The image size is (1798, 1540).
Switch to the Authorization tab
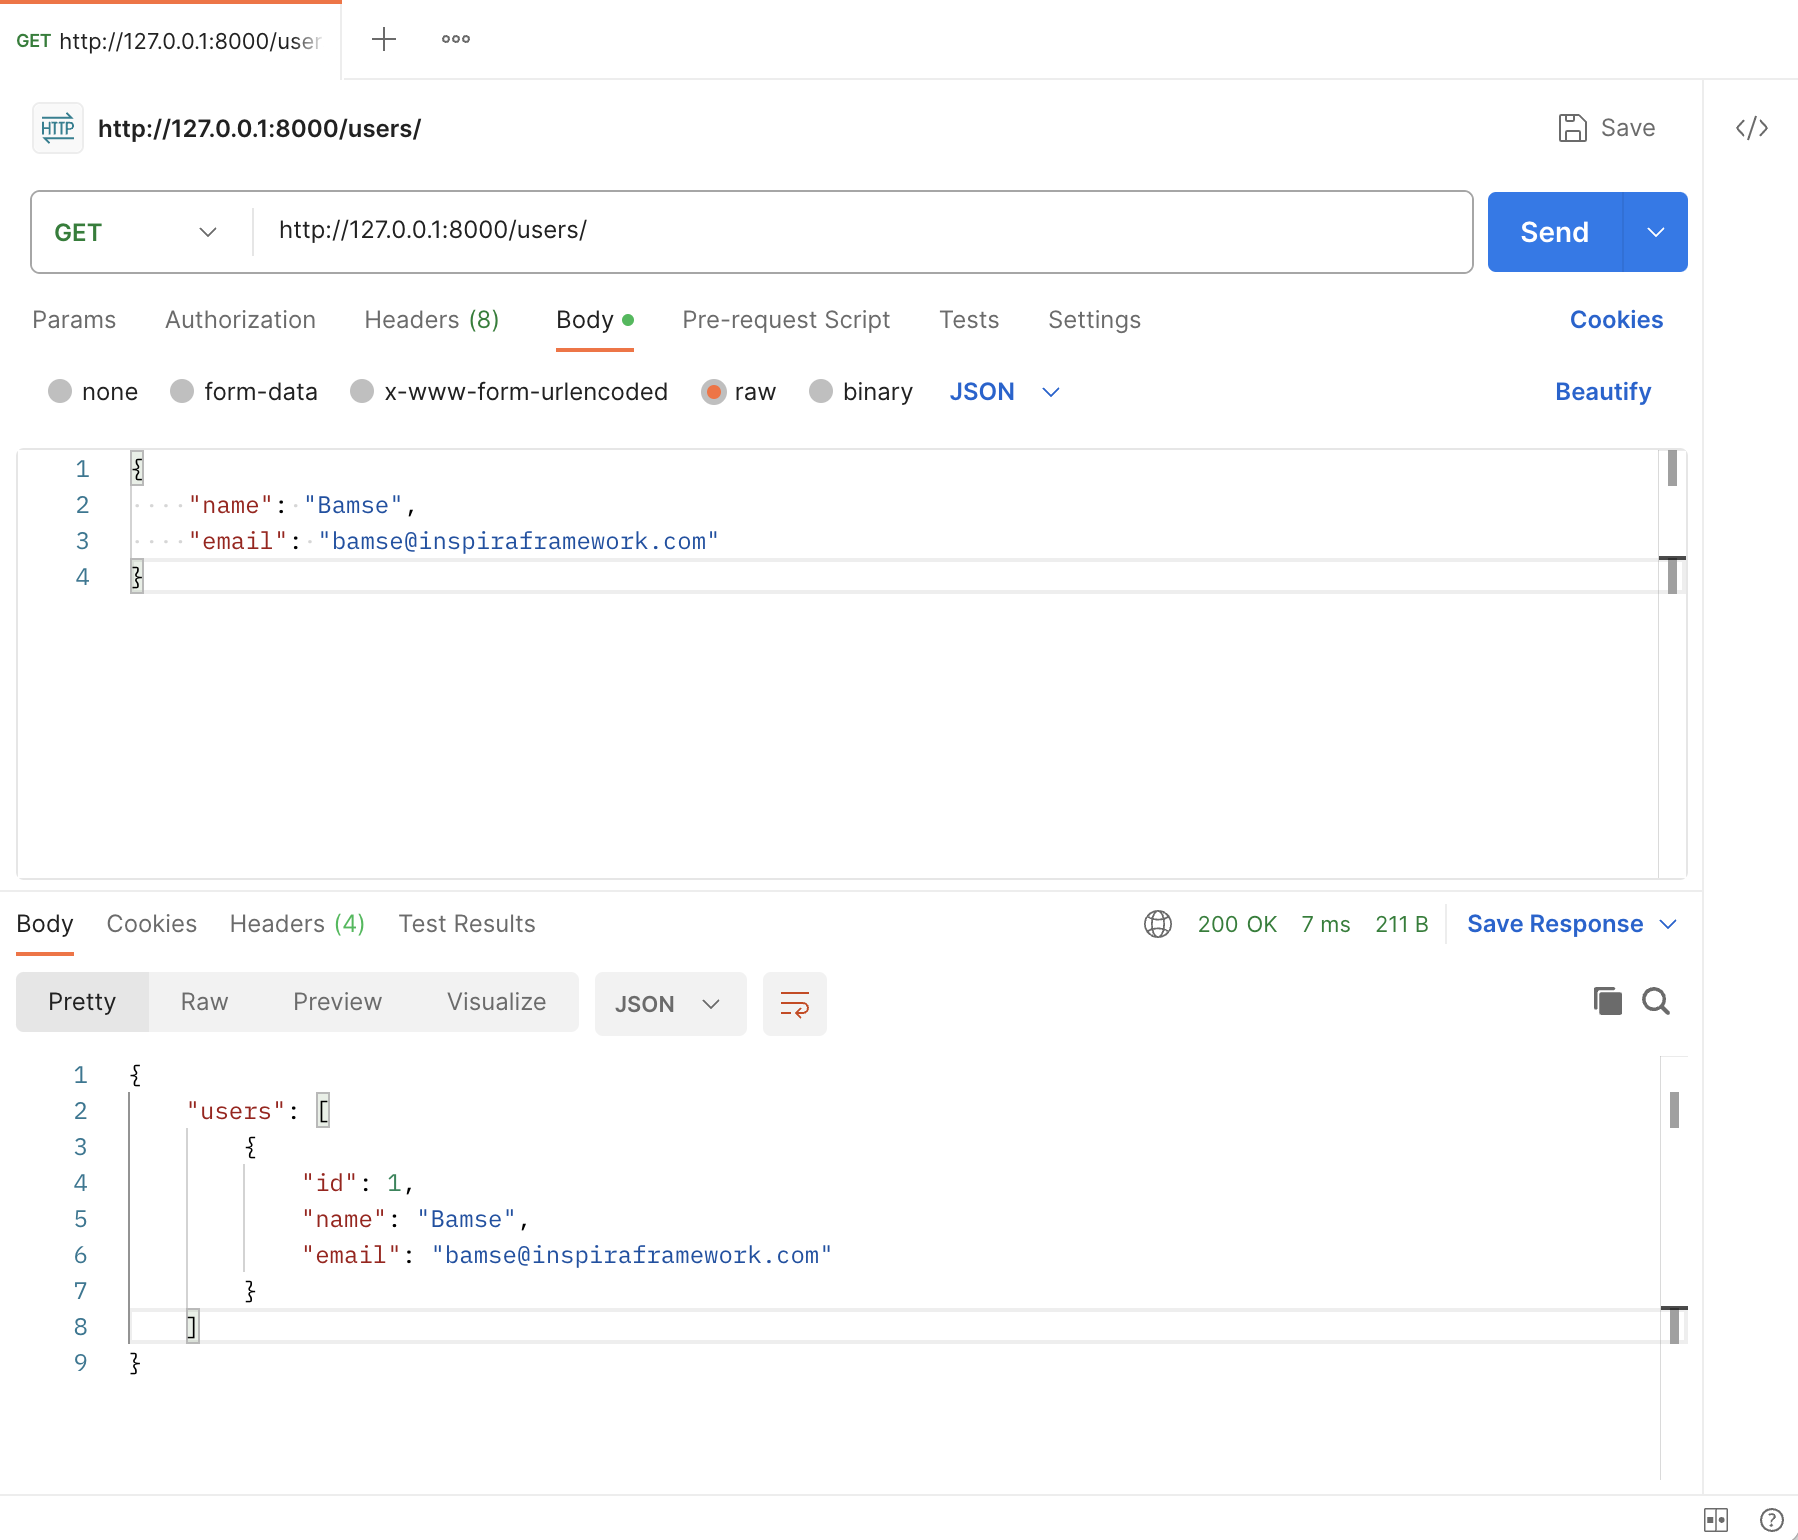(x=240, y=320)
